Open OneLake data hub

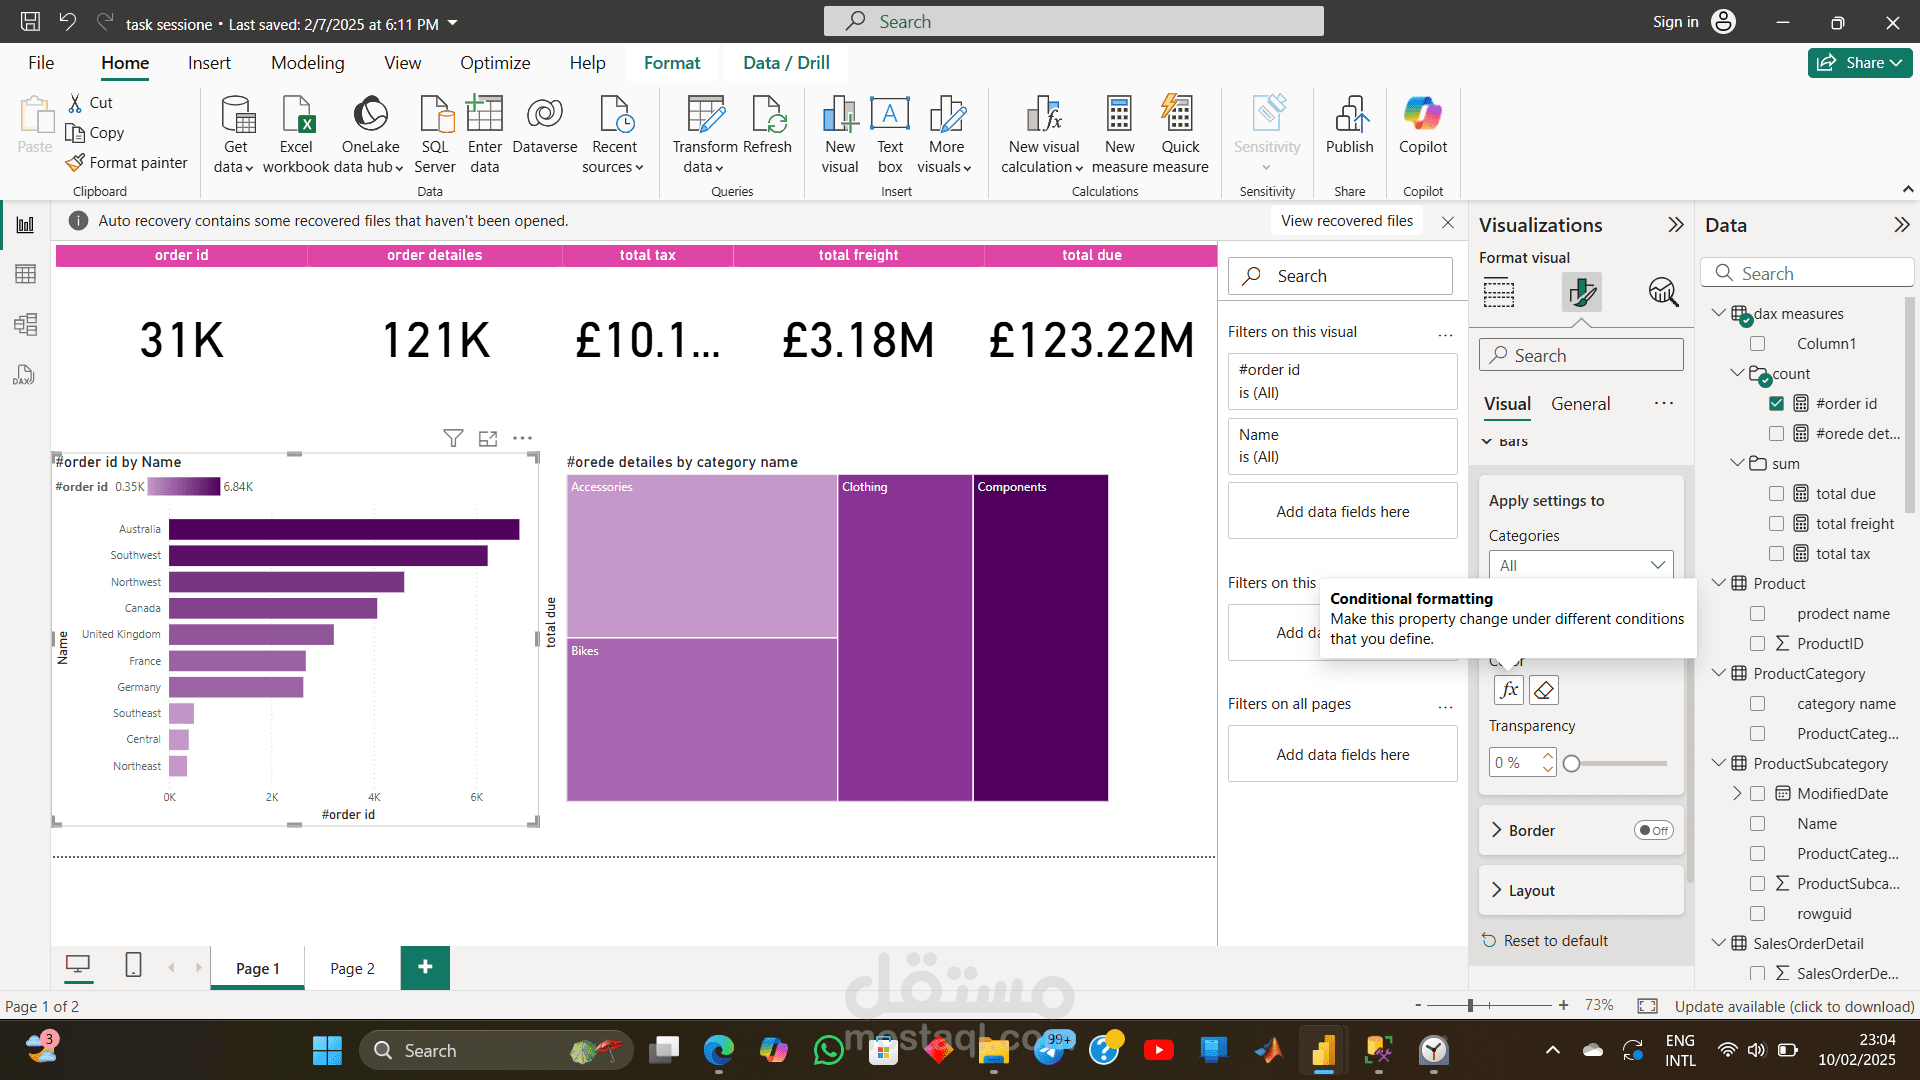[x=370, y=135]
